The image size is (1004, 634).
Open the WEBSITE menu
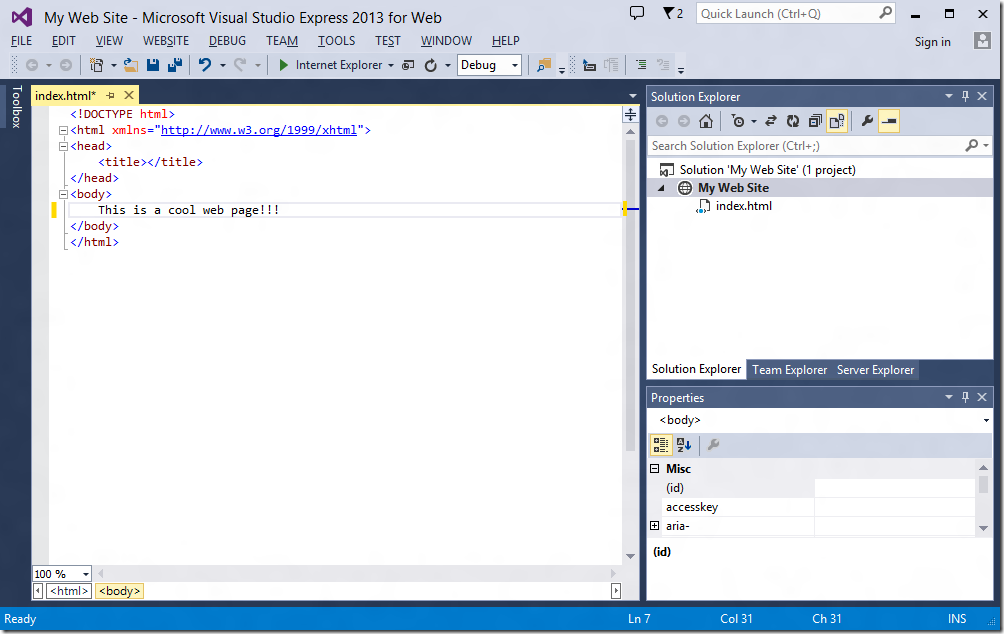point(166,41)
